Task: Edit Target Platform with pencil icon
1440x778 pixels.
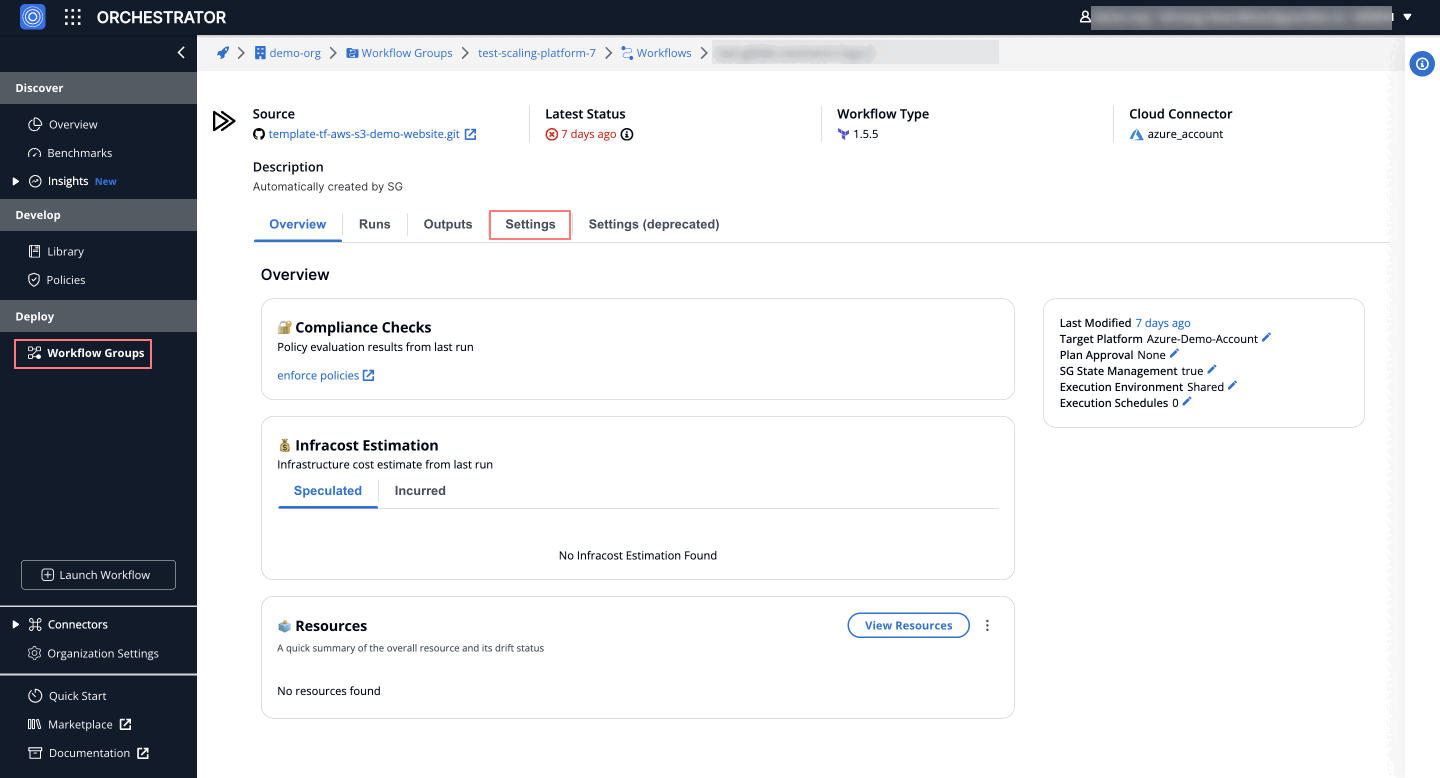Action: pyautogui.click(x=1266, y=338)
